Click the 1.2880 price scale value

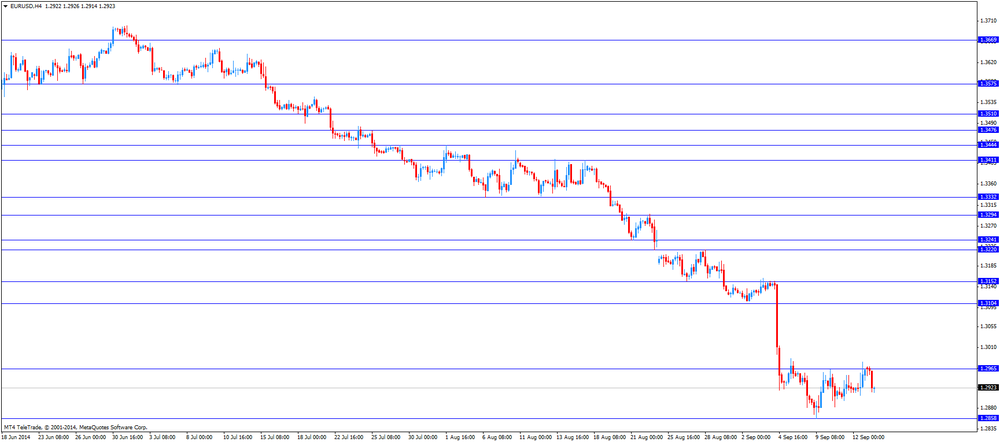coord(988,408)
